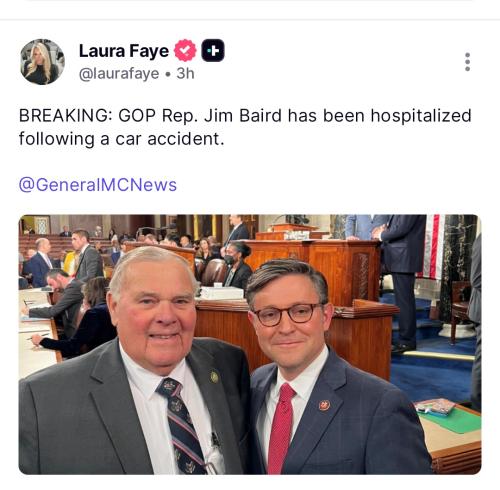Viewport: 500px width, 490px height.
Task: Open the three-dot post options menu
Action: coord(467,62)
